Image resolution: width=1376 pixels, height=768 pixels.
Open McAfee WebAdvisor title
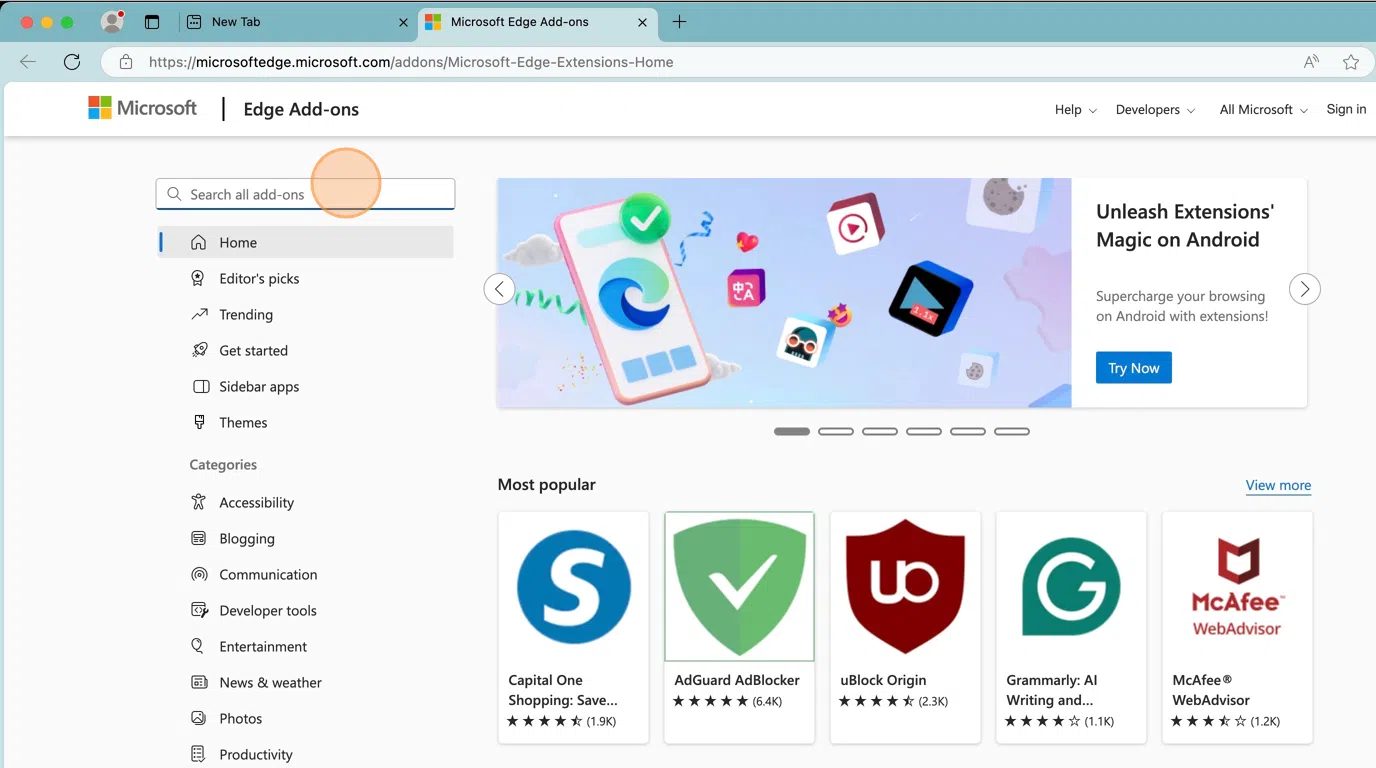click(x=1211, y=690)
